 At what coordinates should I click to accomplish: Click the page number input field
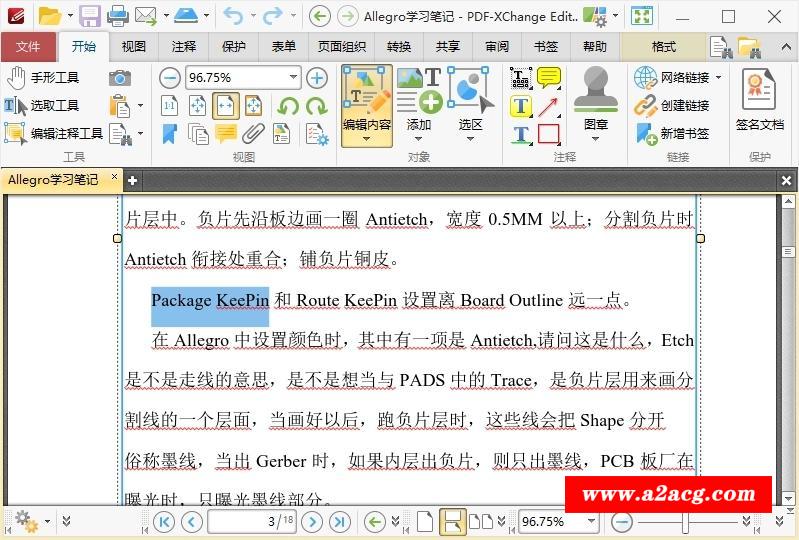click(x=252, y=521)
